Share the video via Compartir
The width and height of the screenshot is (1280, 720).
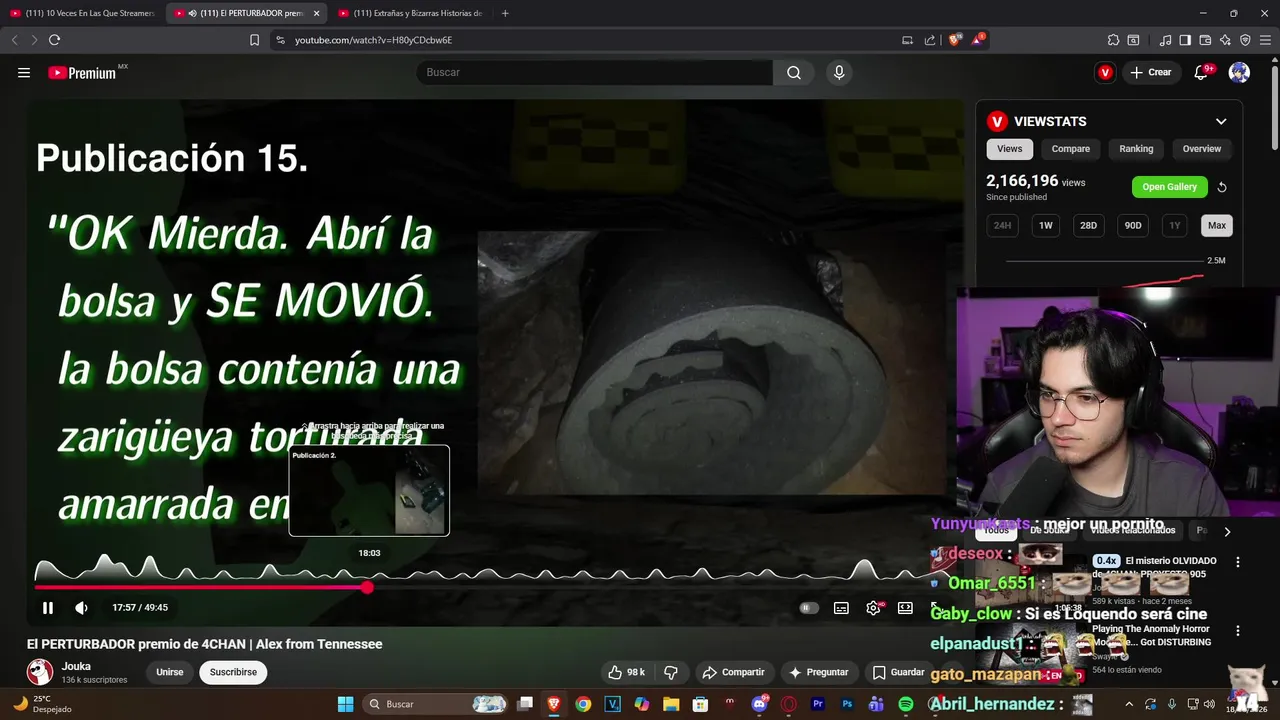733,672
